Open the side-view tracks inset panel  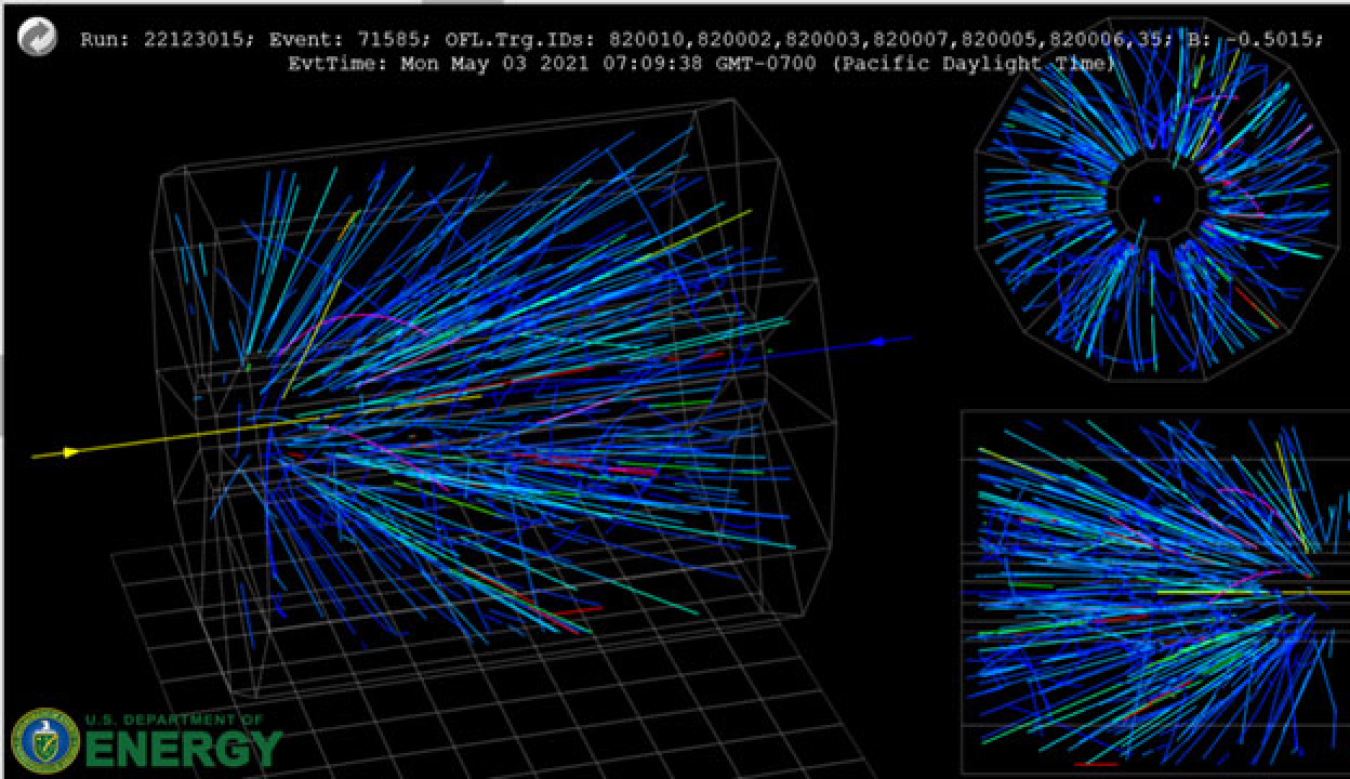1155,592
